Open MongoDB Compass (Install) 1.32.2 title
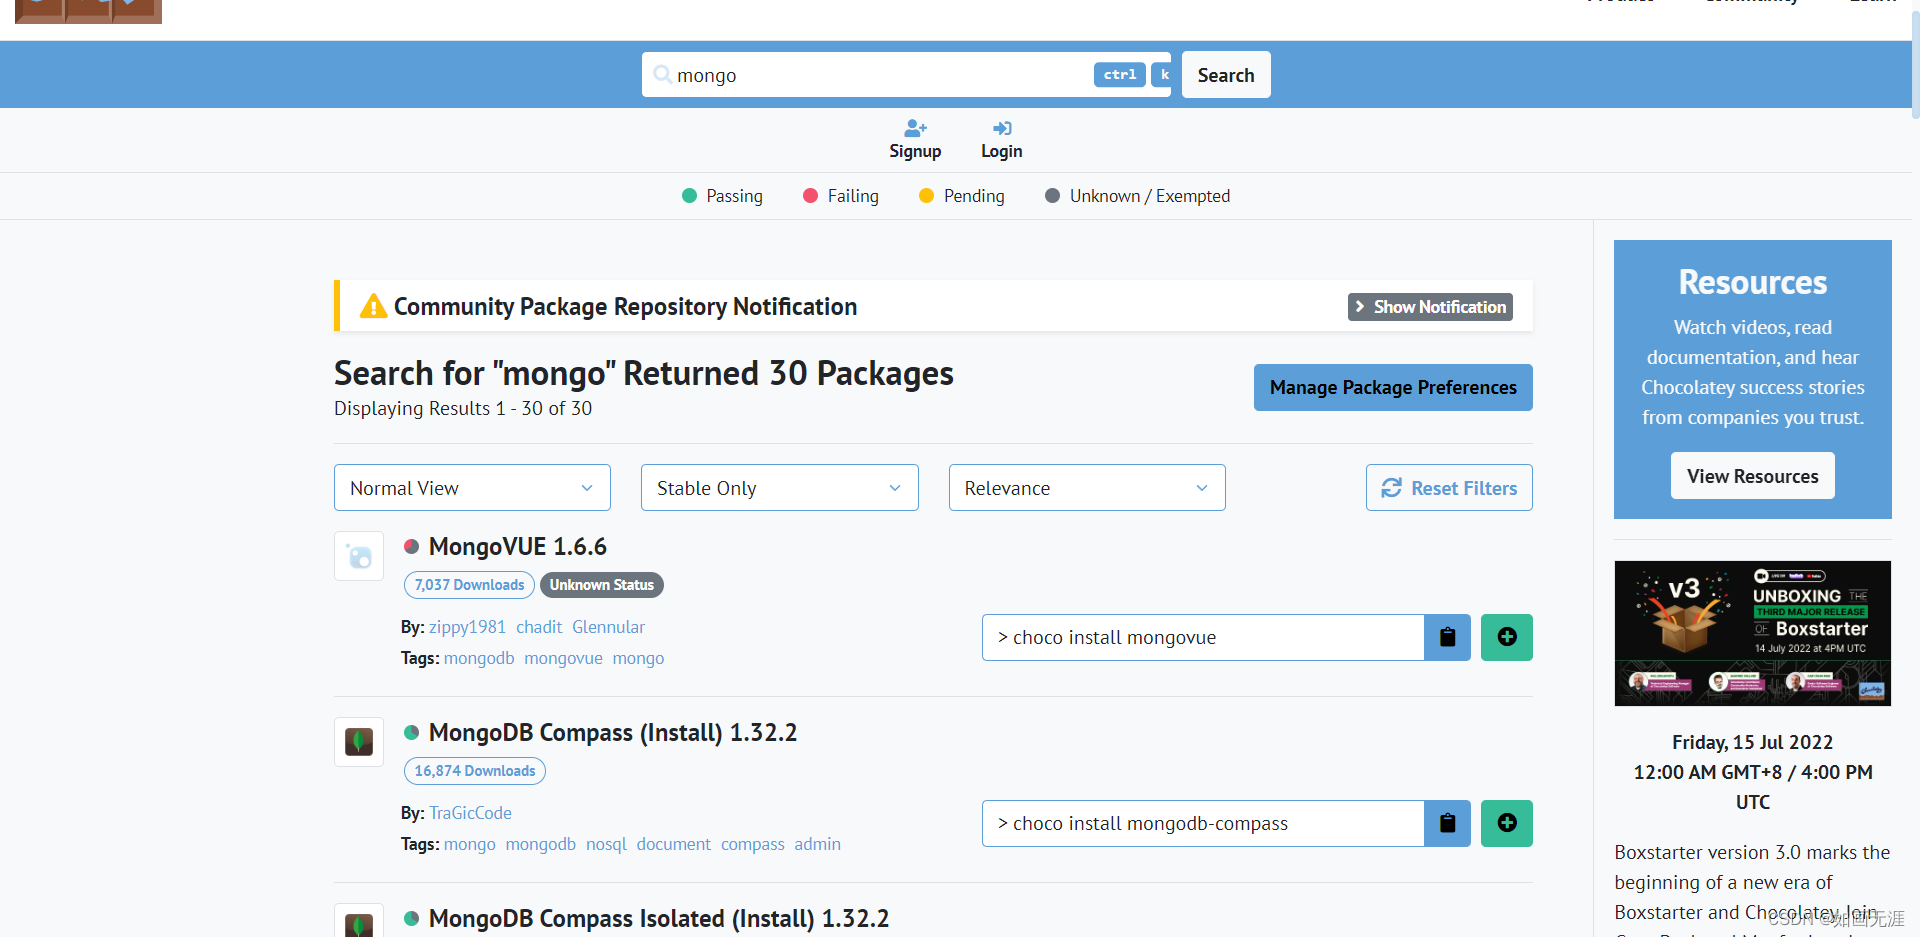Viewport: 1920px width, 937px height. point(613,733)
